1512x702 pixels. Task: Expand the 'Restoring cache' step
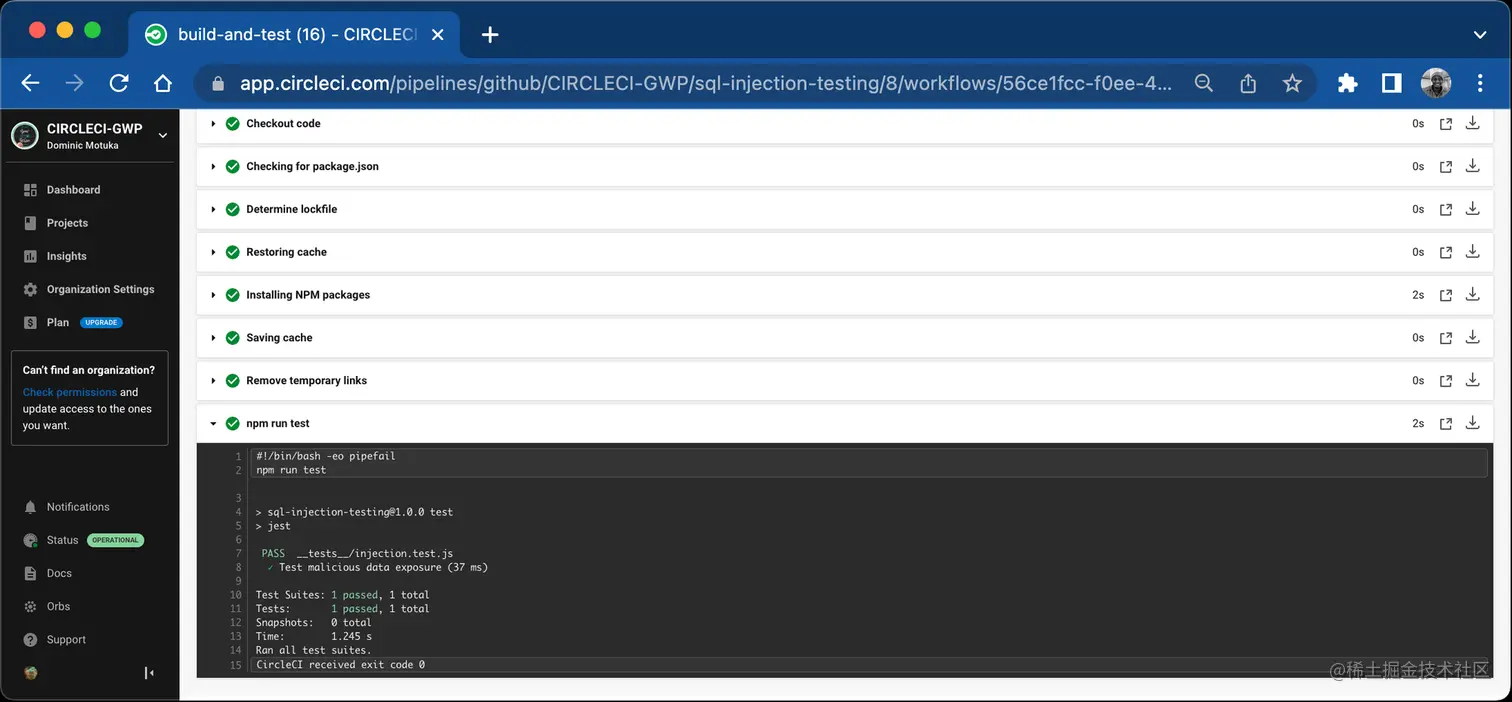(x=212, y=251)
